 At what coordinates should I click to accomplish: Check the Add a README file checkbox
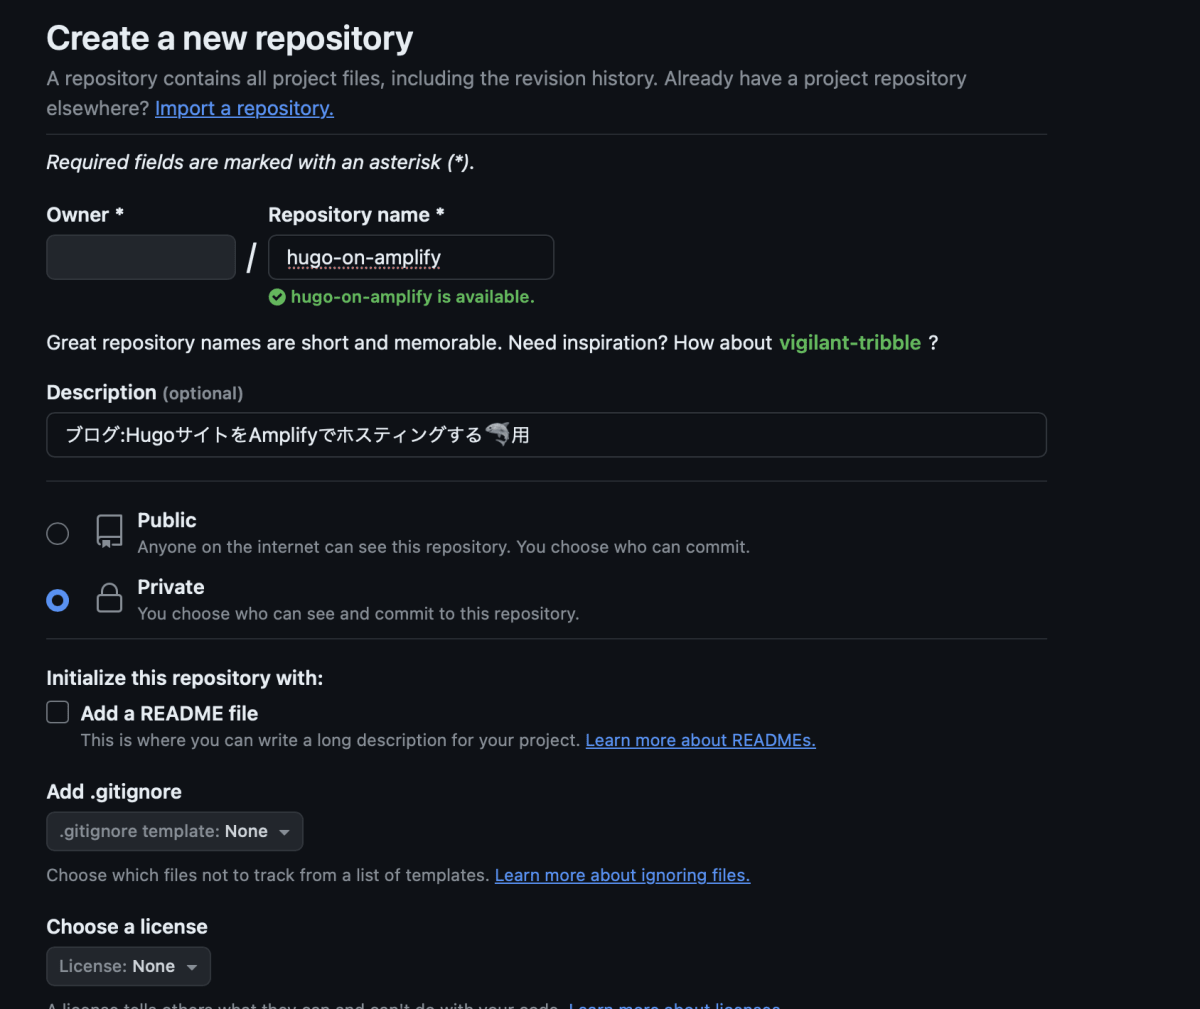[x=57, y=712]
